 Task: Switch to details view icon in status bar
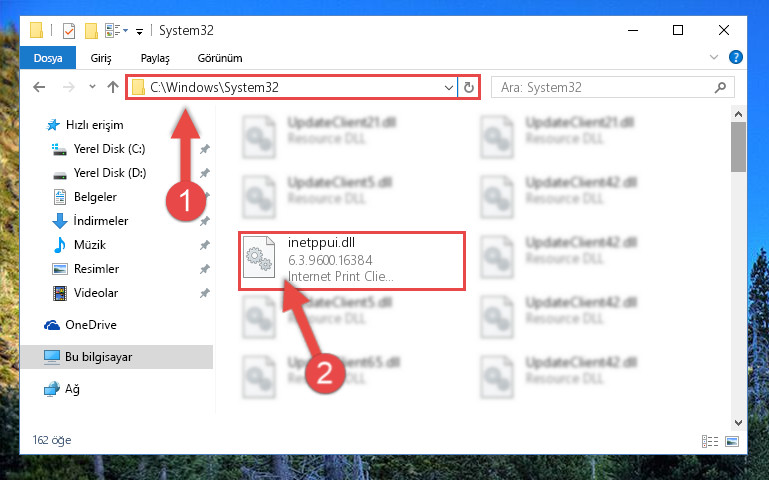[710, 441]
